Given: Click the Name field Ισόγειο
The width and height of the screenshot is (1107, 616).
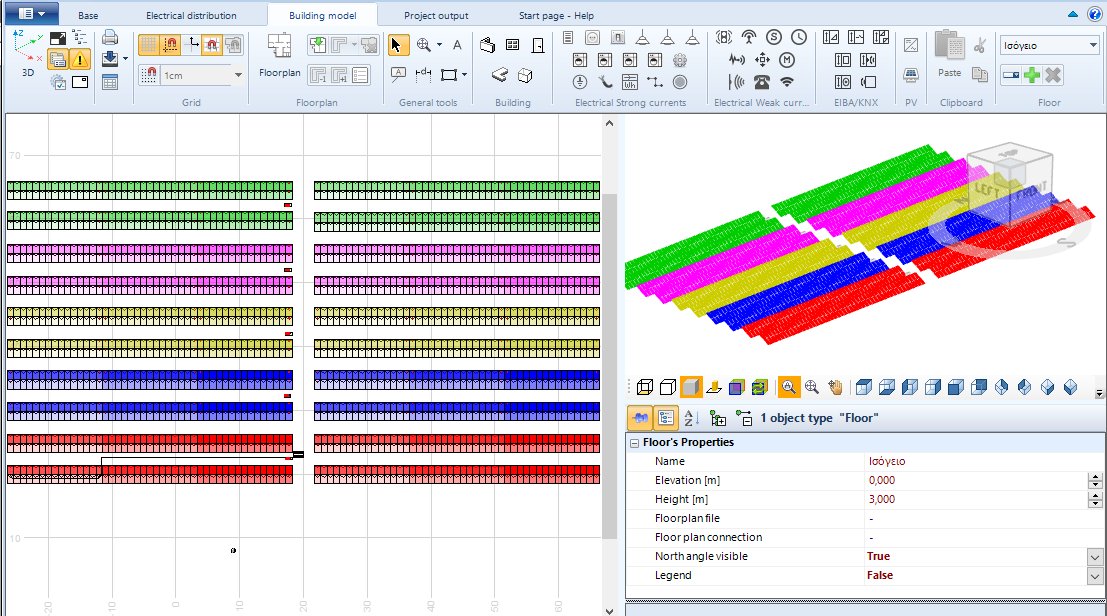Looking at the screenshot, I should [983, 461].
